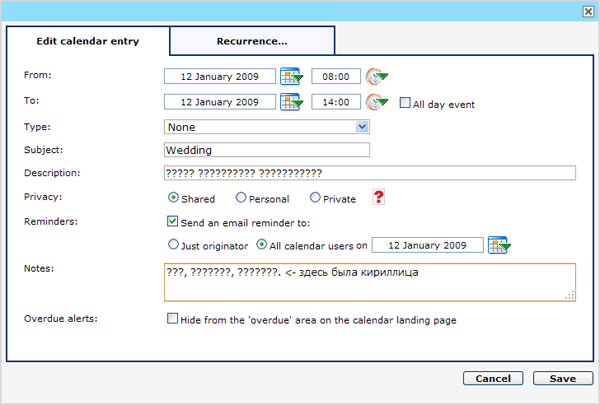Viewport: 600px width, 405px height.
Task: Grab the Notes textarea resize handle
Action: [570, 295]
